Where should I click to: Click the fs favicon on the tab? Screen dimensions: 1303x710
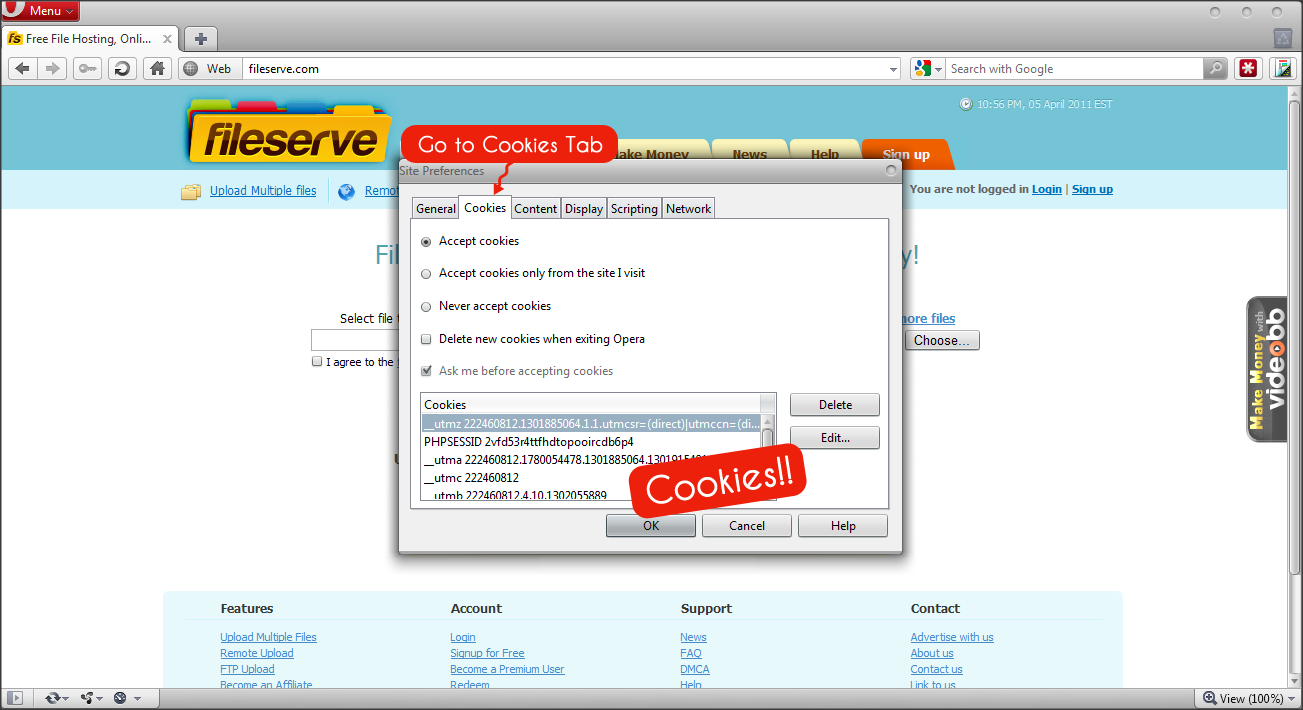(15, 39)
